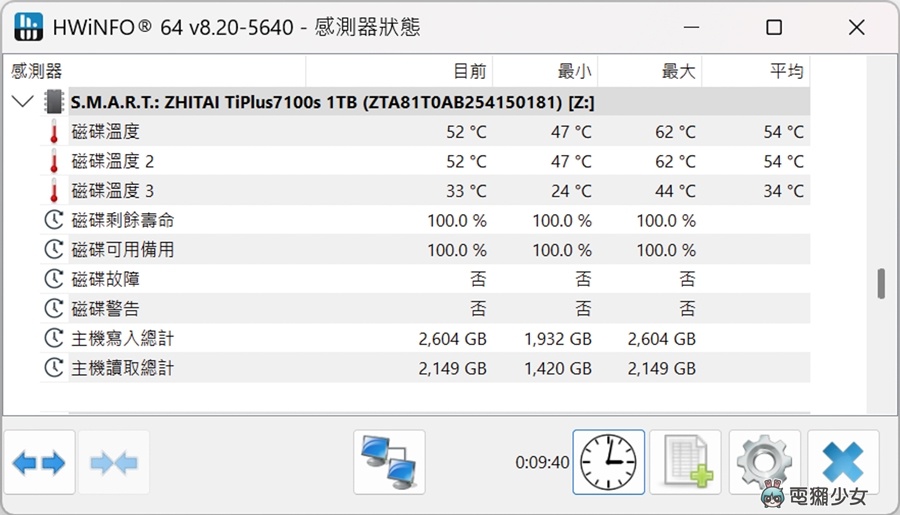Select the 磁碟溫度 row label
The image size is (900, 515).
[106, 131]
